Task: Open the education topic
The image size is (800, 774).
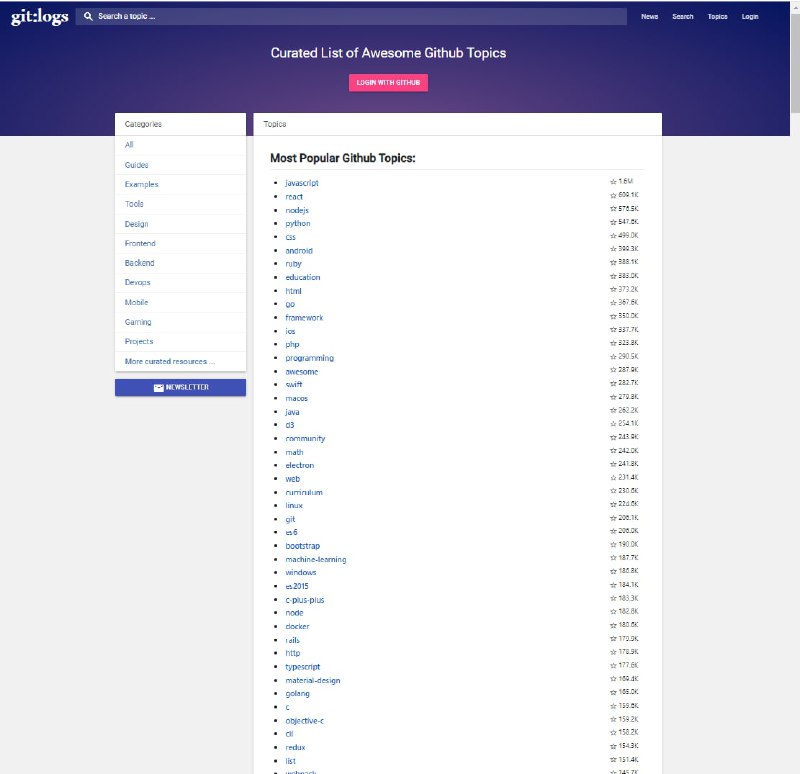Action: (x=303, y=277)
